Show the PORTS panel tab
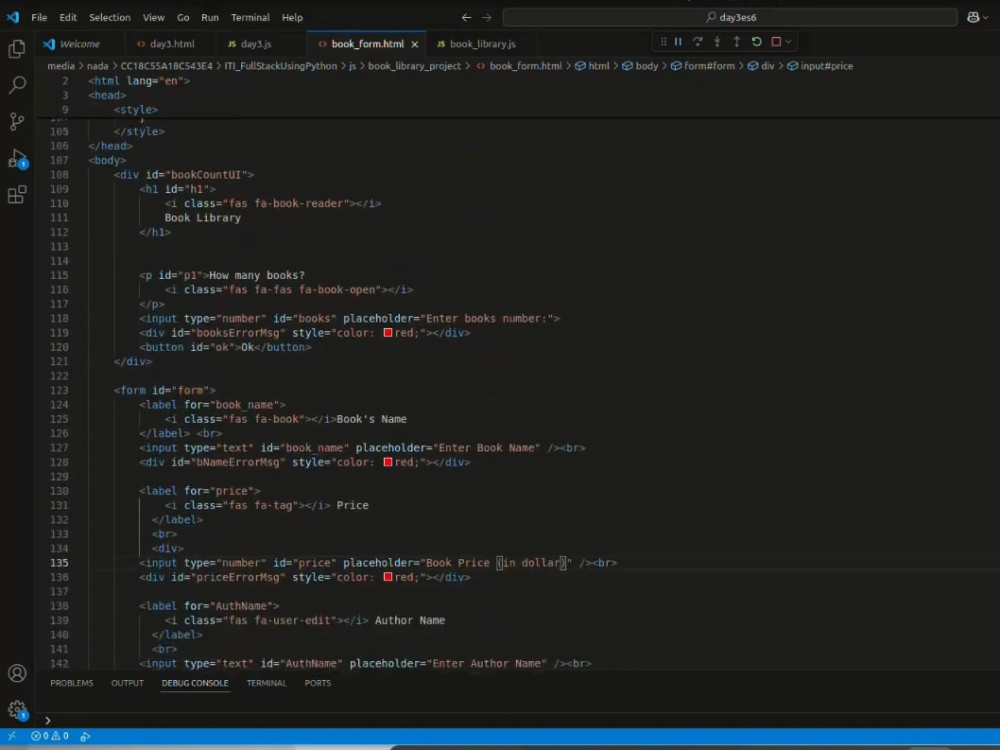This screenshot has width=1000, height=750. tap(318, 683)
